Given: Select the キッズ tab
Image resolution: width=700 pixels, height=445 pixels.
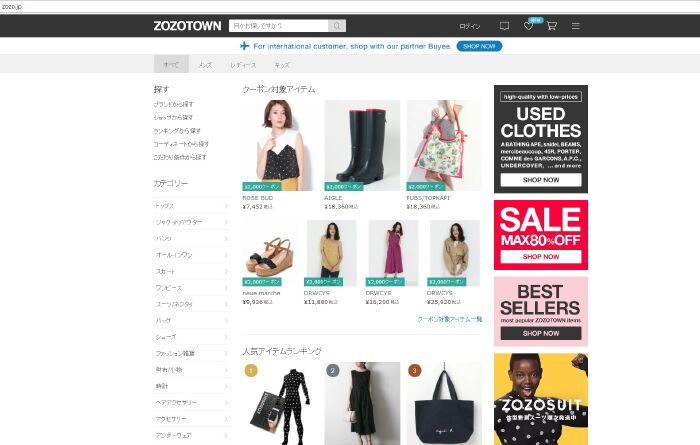Looking at the screenshot, I should [x=282, y=65].
